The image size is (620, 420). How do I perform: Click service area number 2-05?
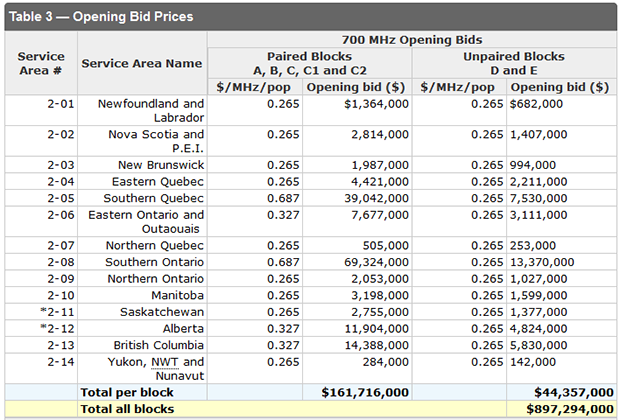[61, 199]
